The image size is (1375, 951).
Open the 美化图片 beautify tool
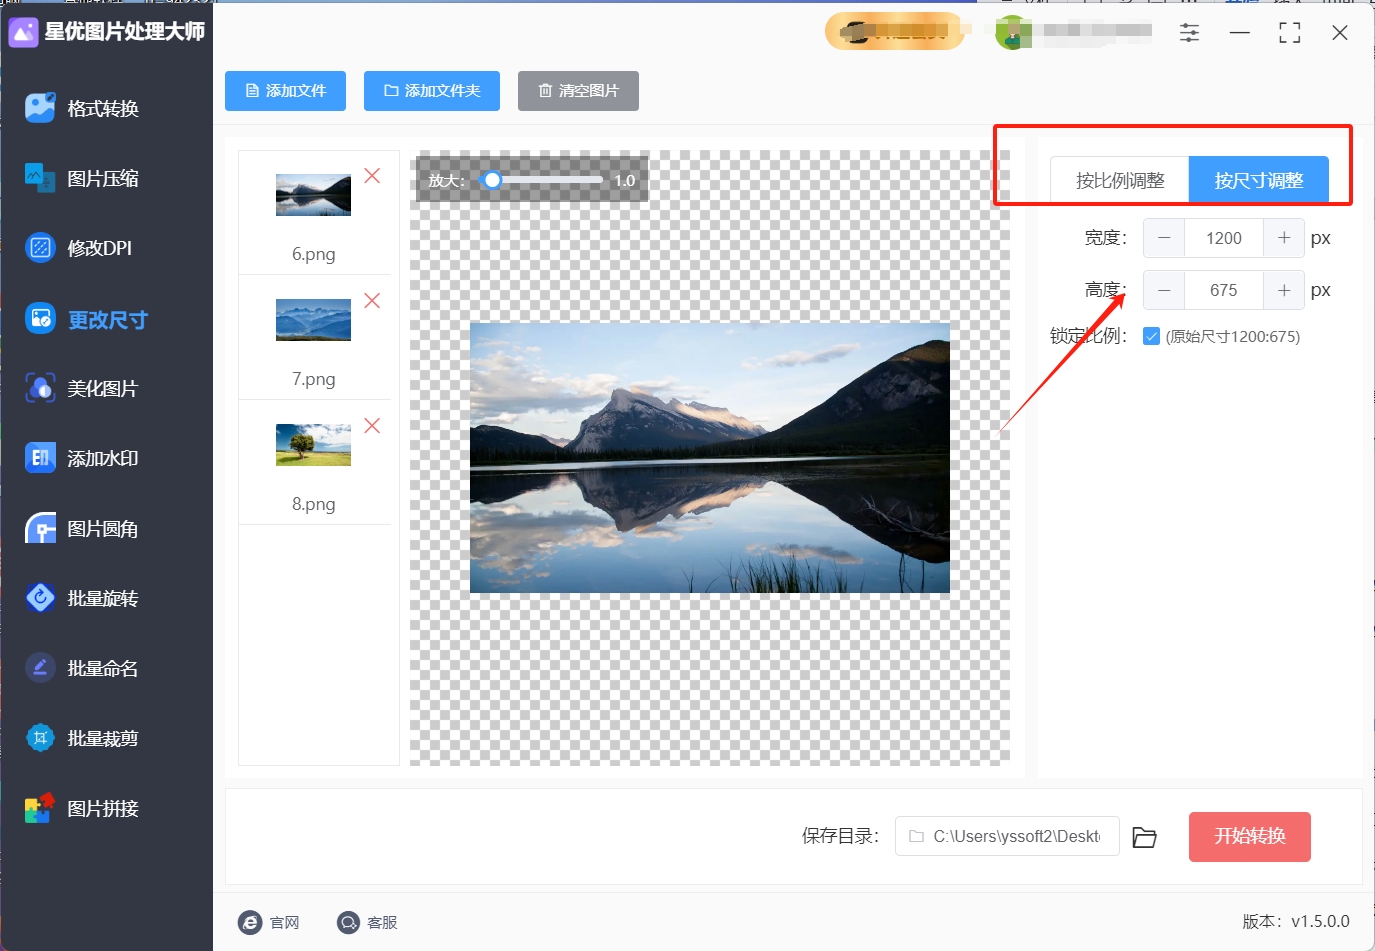pyautogui.click(x=82, y=388)
